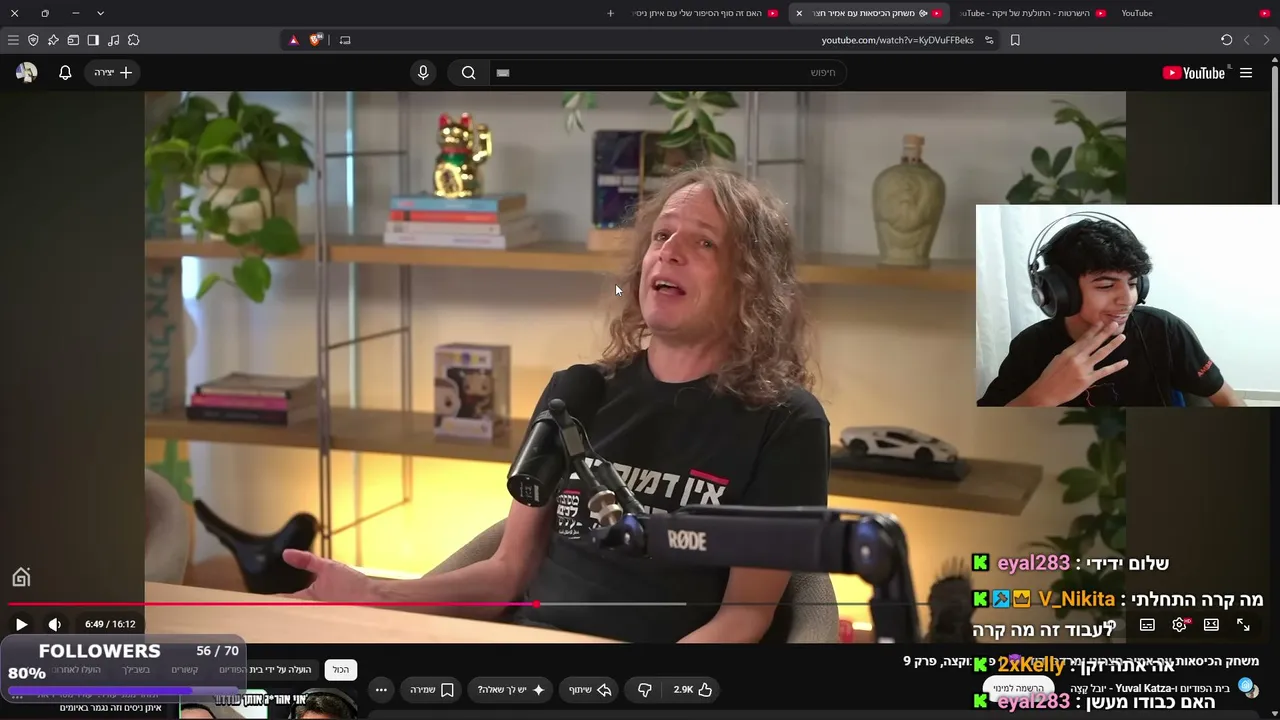This screenshot has width=1280, height=720.
Task: Enter full screen mode in the player
Action: 1243,625
